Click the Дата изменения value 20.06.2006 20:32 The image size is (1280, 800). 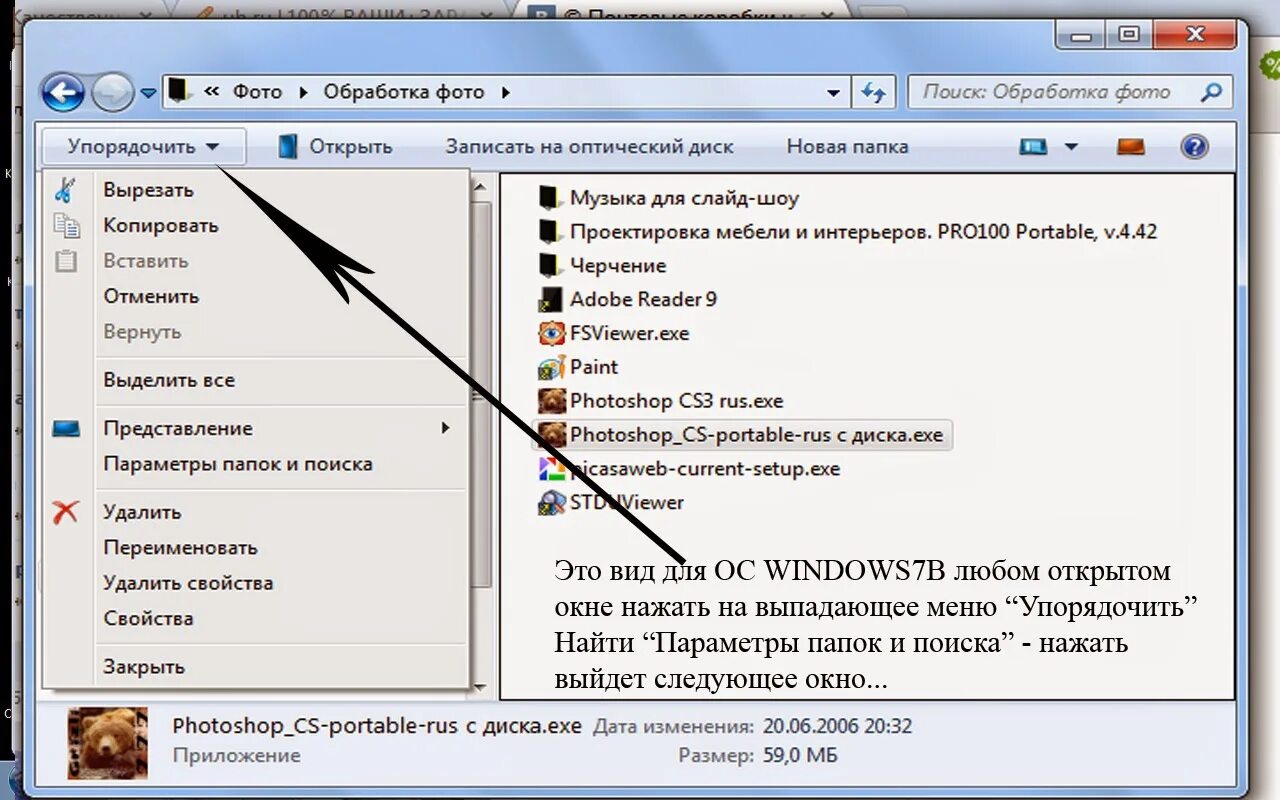[836, 727]
